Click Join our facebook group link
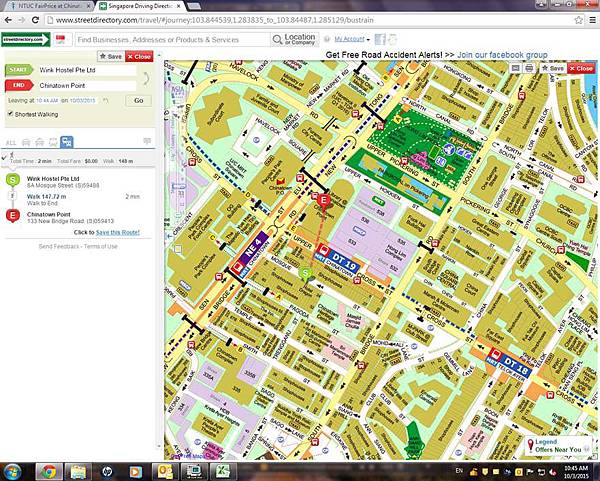The image size is (600, 481). [502, 55]
